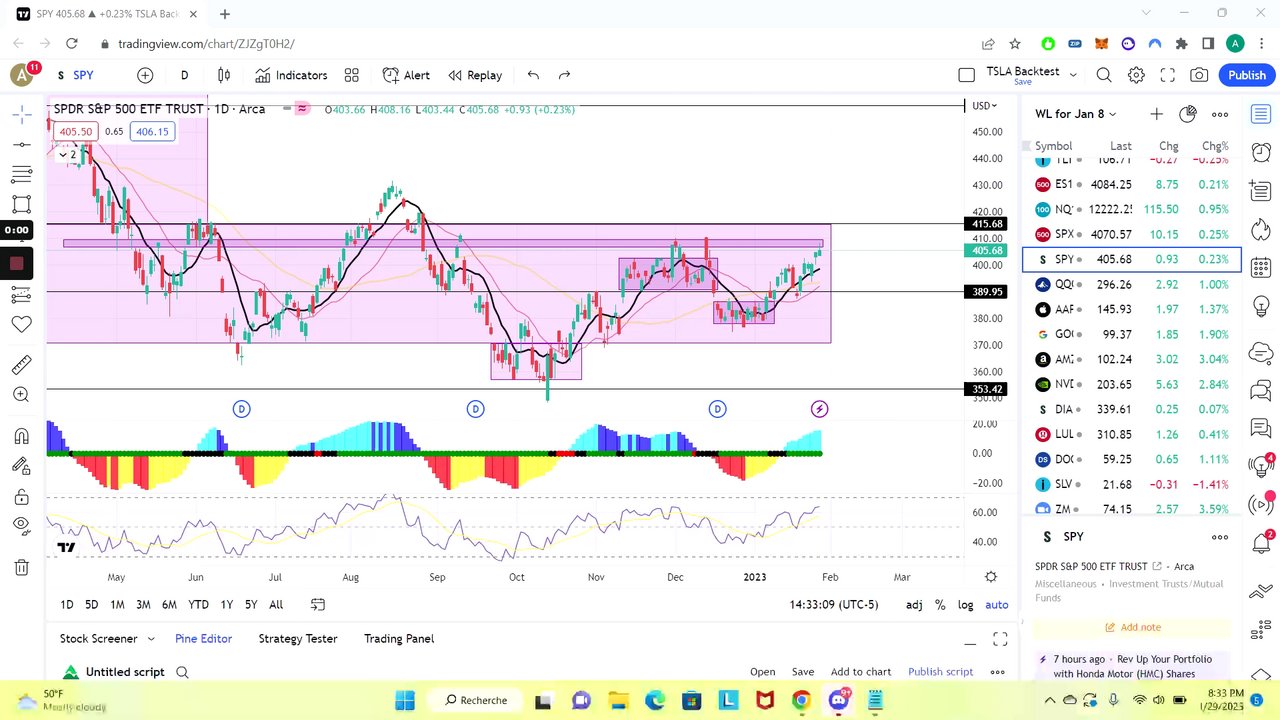Image resolution: width=1280 pixels, height=720 pixels.
Task: Select the ruler measure tool
Action: 22,364
